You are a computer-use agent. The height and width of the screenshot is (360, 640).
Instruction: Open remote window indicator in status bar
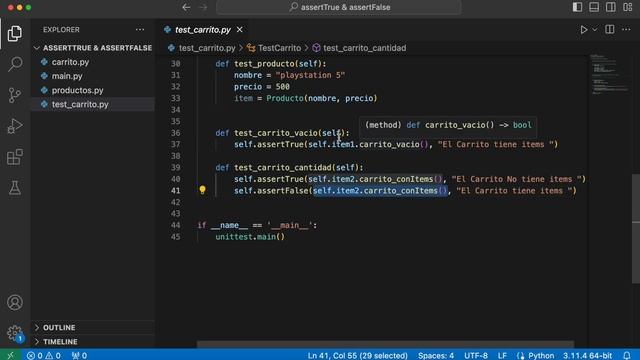tap(10, 355)
